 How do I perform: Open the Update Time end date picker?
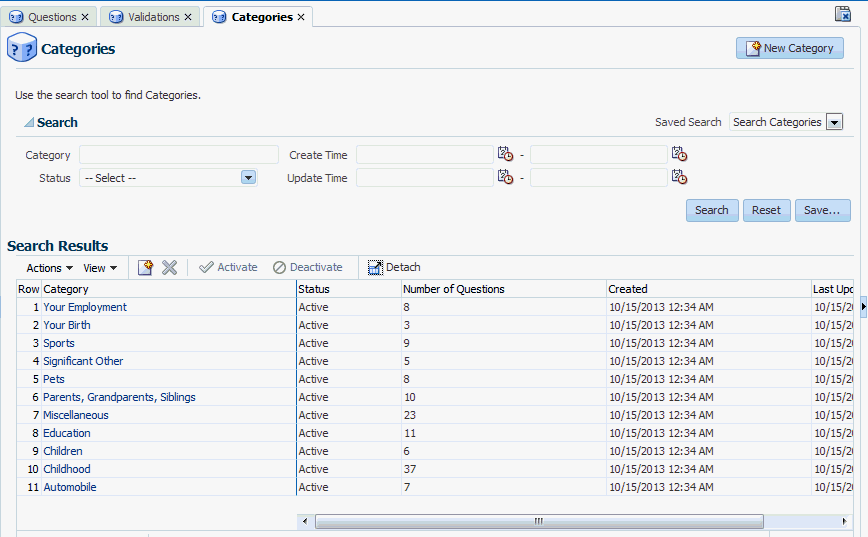[679, 177]
